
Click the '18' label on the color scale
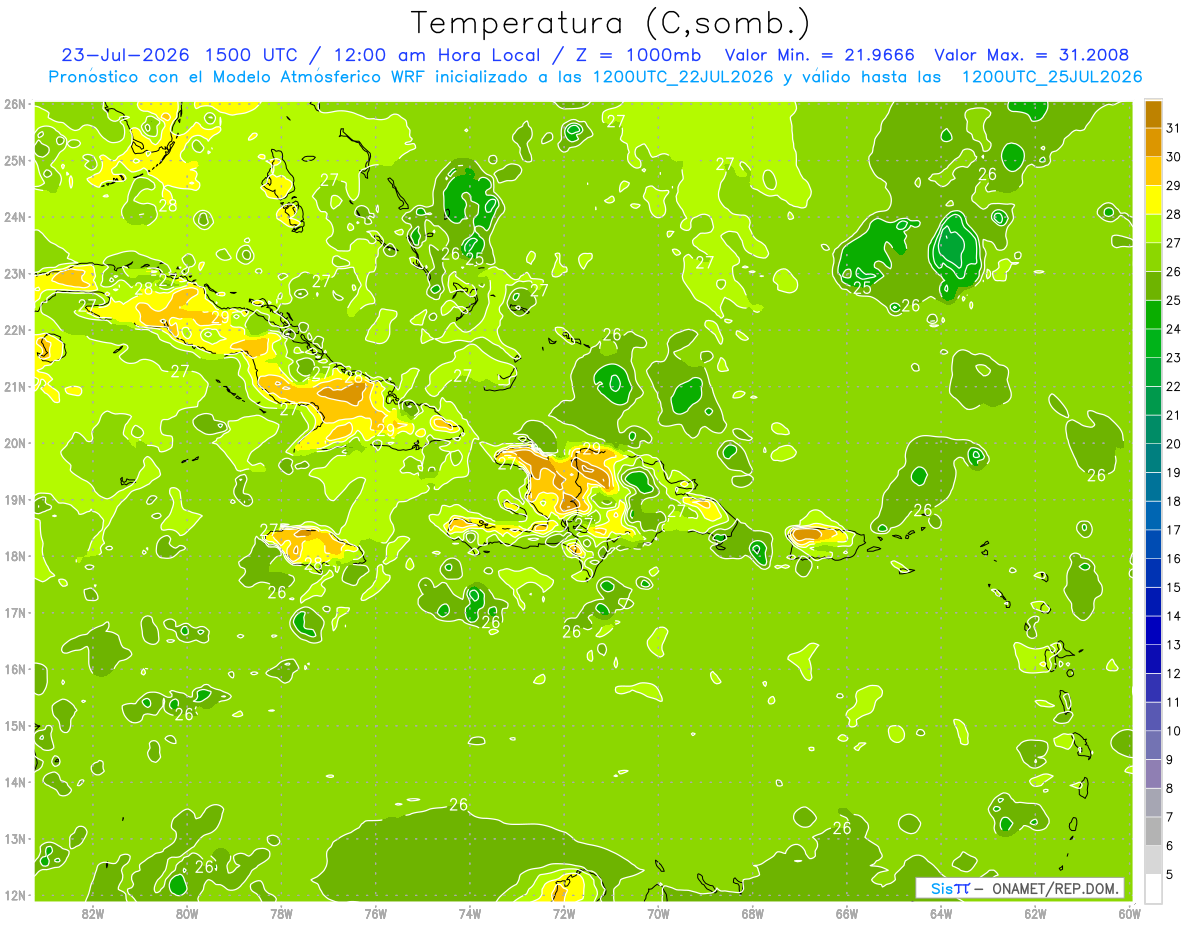tap(1174, 502)
